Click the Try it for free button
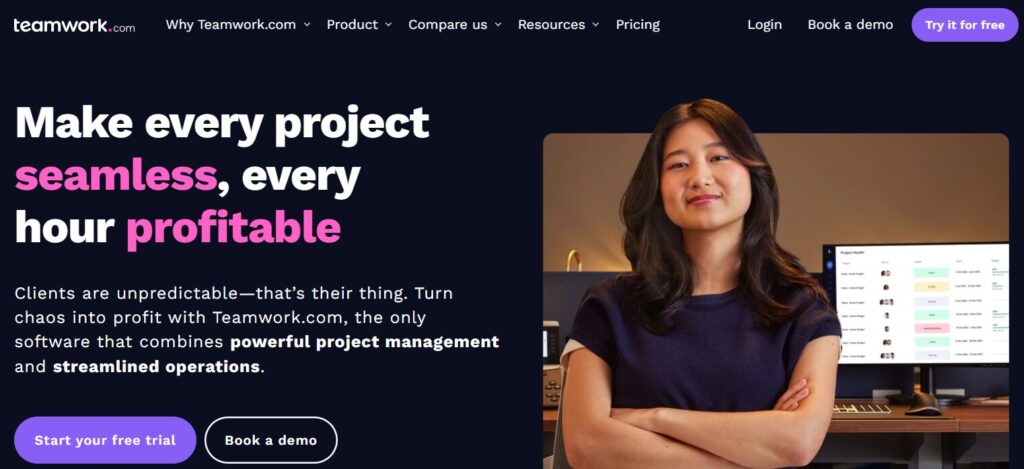The width and height of the screenshot is (1024, 469). click(x=965, y=25)
